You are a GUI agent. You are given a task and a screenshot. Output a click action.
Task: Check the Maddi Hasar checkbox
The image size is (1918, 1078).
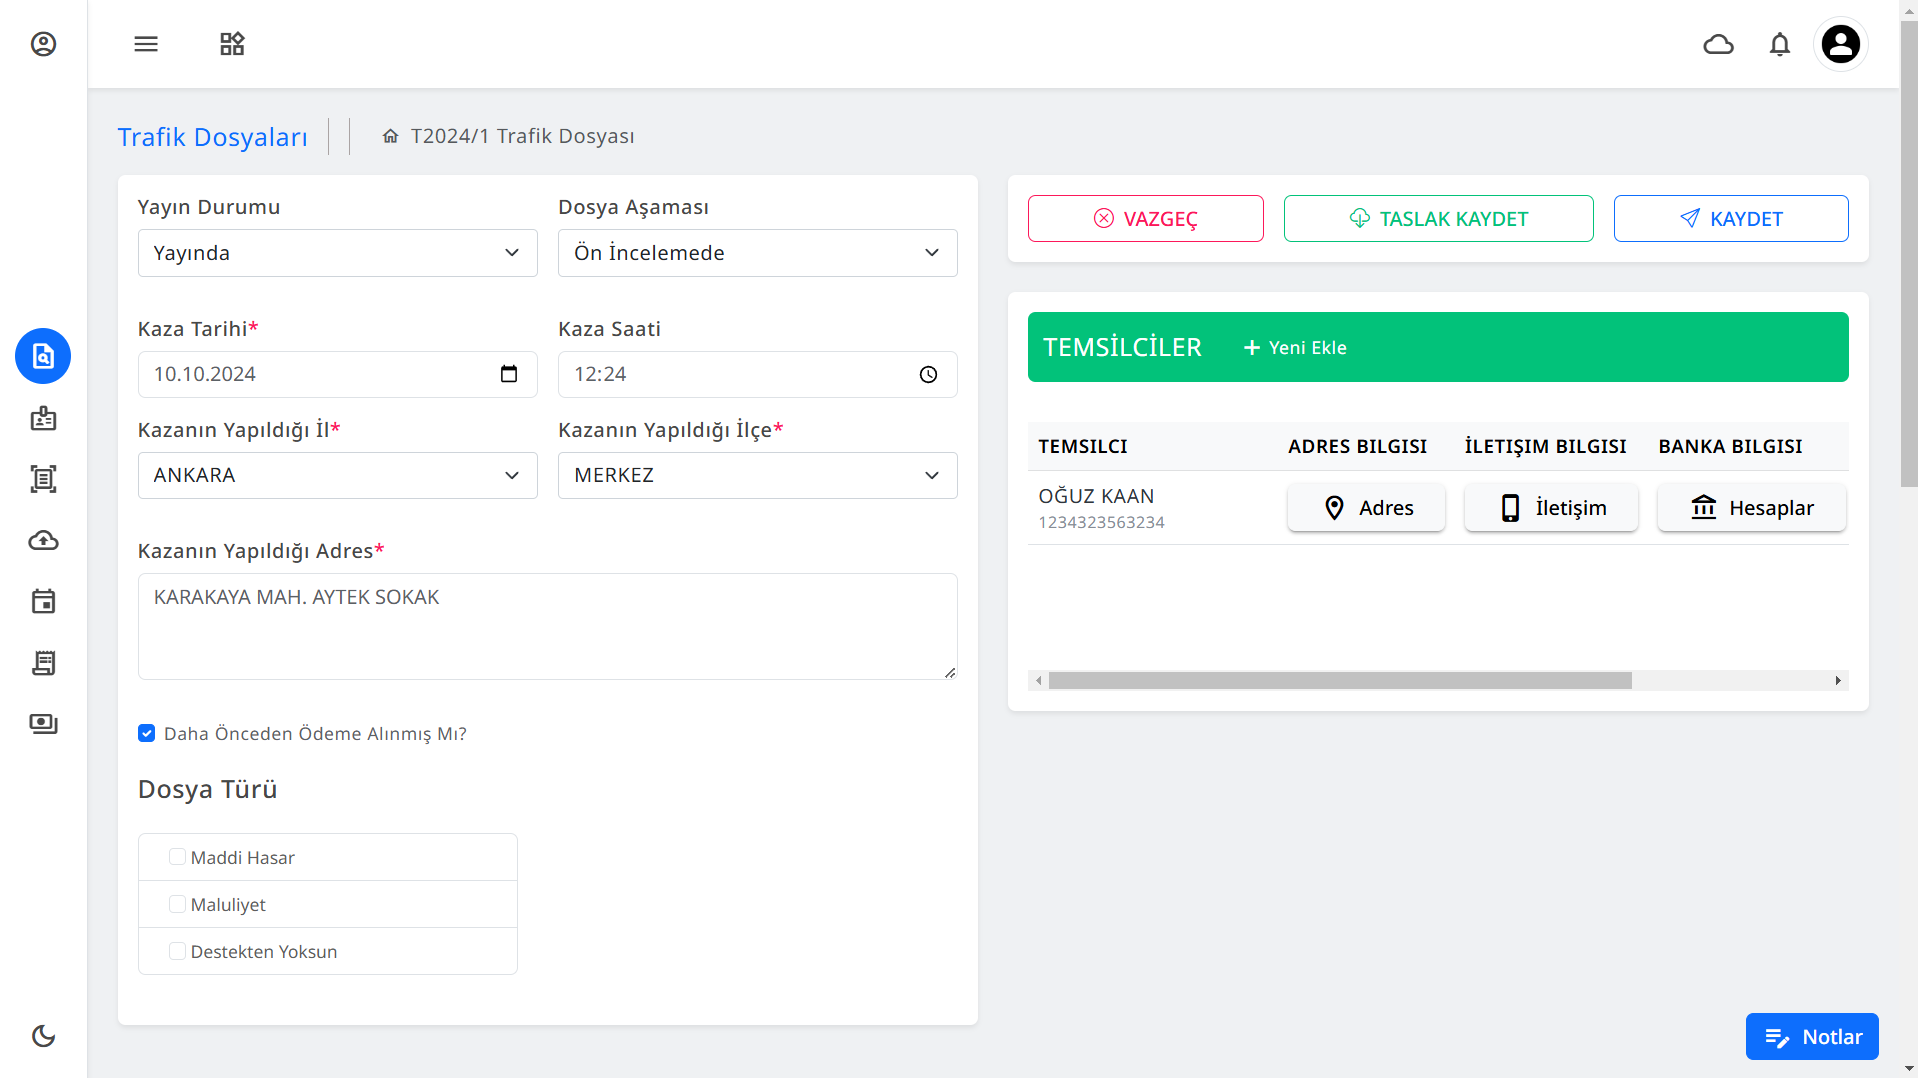pos(177,857)
